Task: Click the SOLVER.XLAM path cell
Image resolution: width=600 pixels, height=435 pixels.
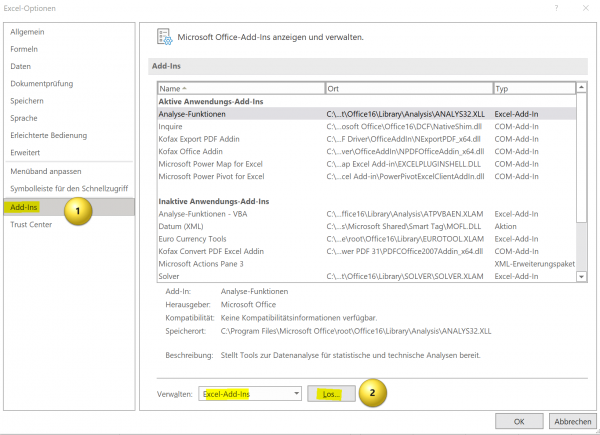Action: pyautogui.click(x=405, y=276)
